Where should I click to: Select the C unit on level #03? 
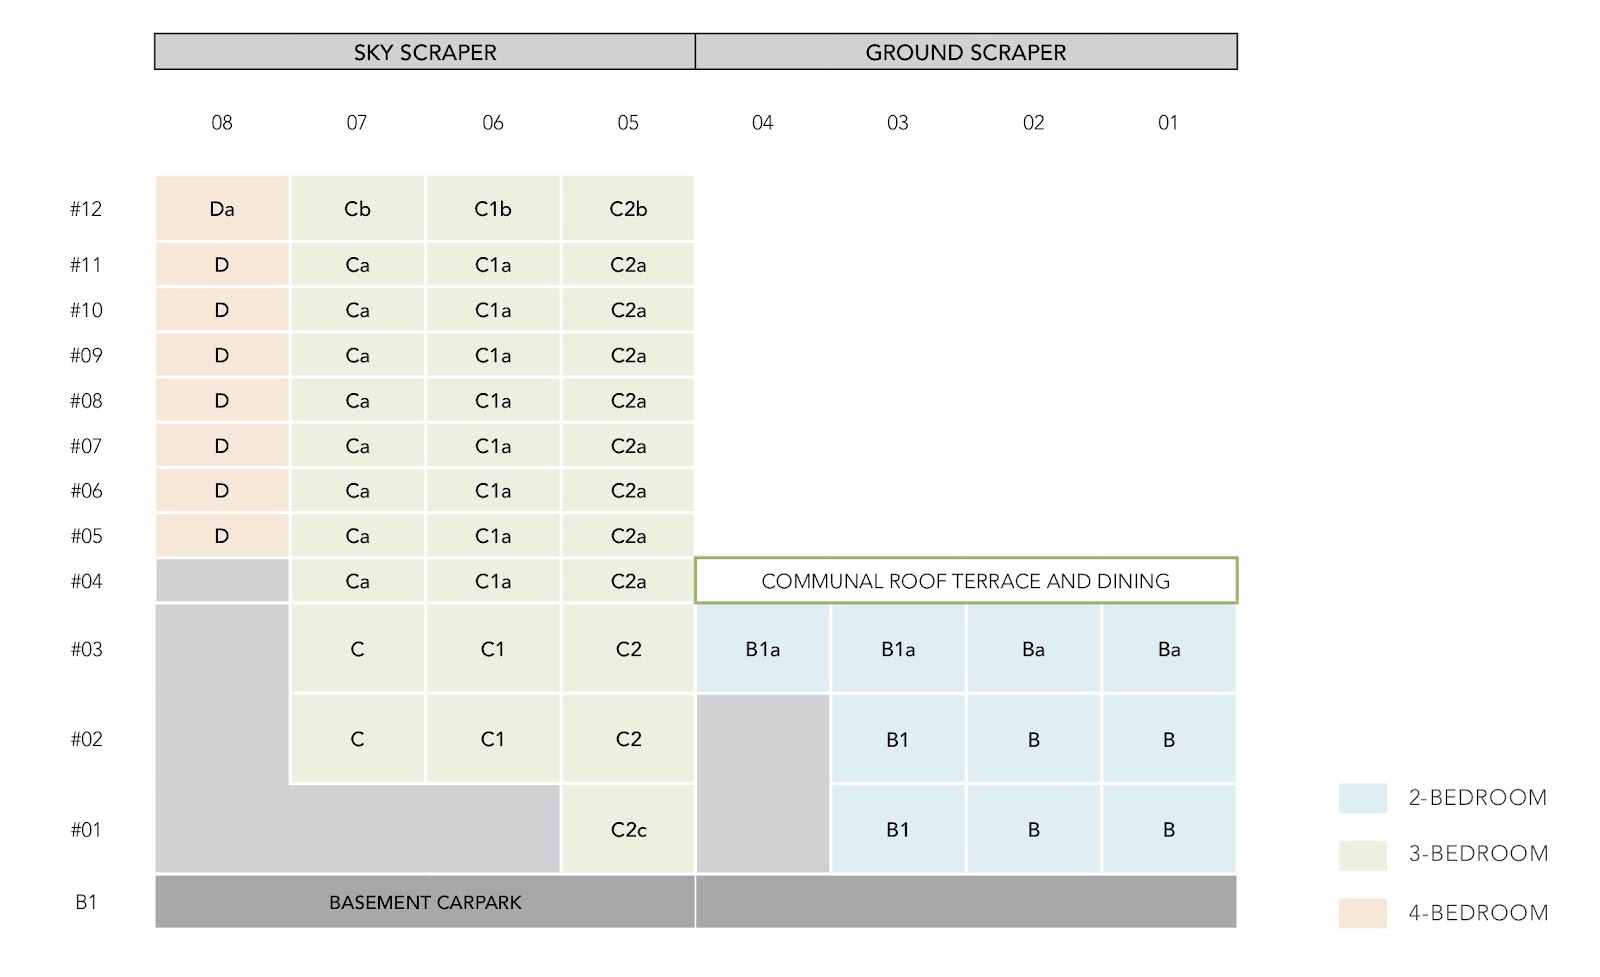pyautogui.click(x=357, y=648)
